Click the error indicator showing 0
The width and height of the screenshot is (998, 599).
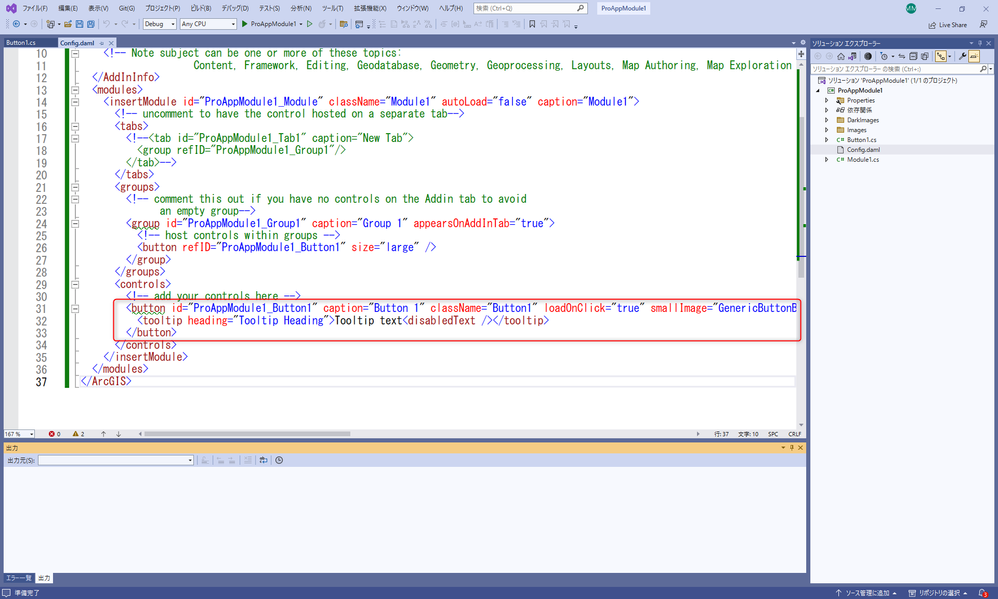(53, 434)
